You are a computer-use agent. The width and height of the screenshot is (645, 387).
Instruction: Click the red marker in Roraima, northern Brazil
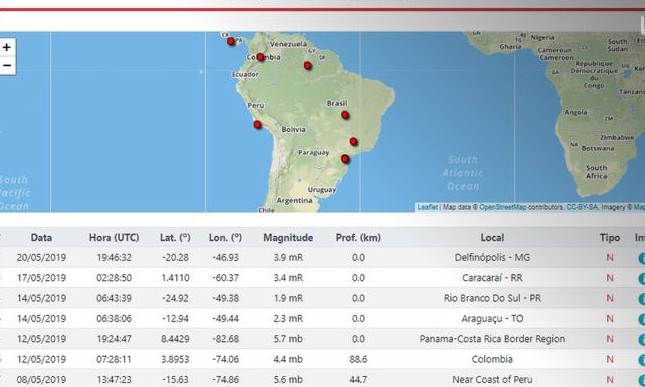pos(308,65)
